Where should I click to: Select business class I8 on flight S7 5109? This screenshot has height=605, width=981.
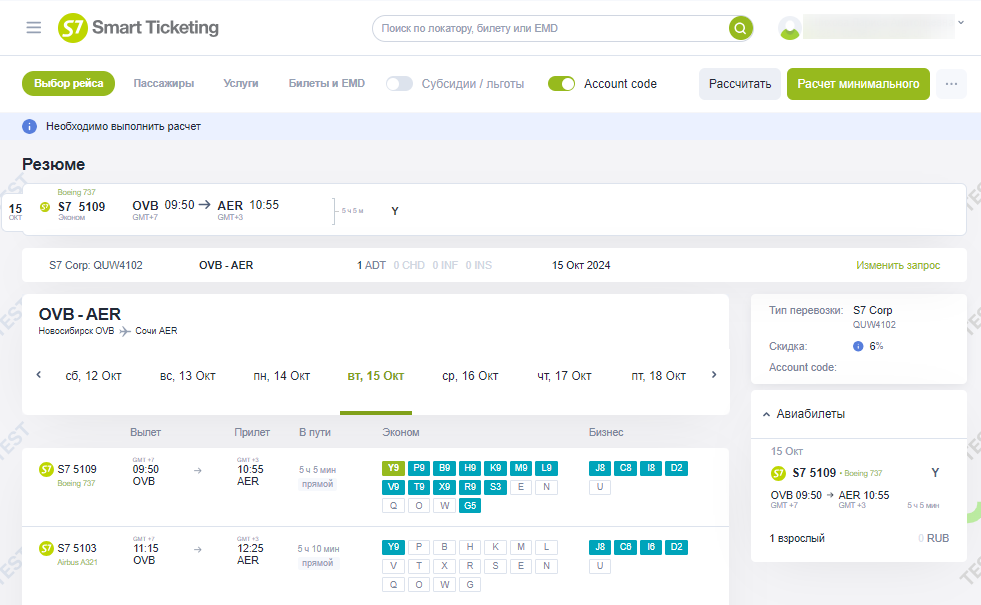pyautogui.click(x=651, y=468)
